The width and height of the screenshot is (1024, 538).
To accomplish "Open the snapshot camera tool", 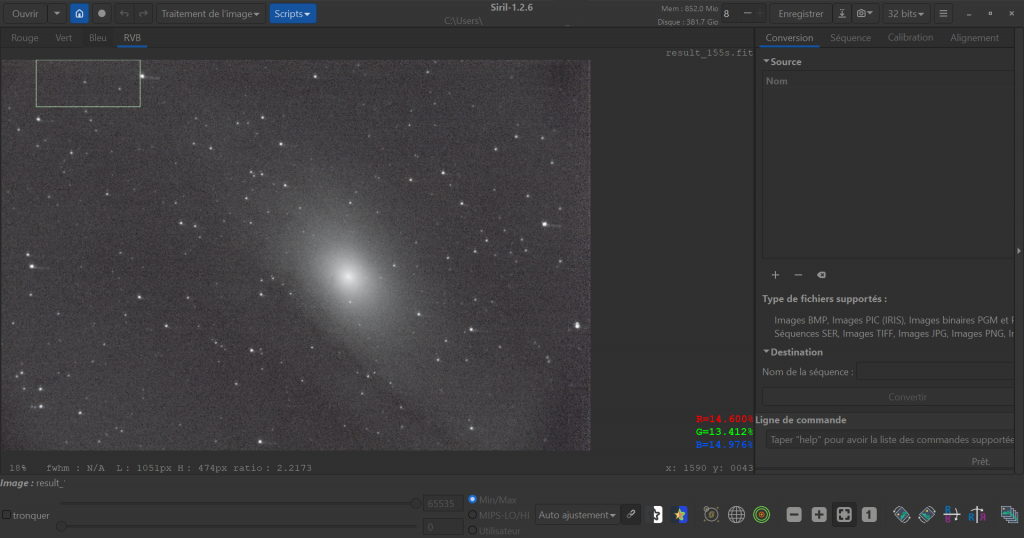I will (864, 14).
